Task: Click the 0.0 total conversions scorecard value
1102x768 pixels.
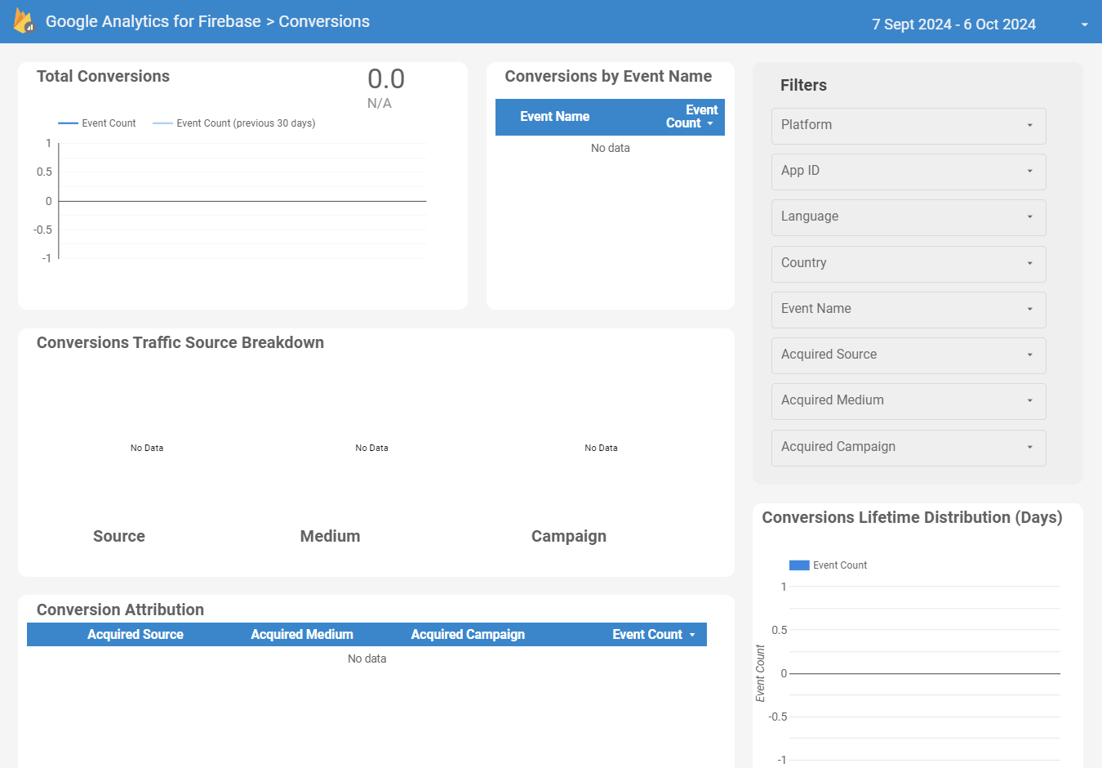Action: (x=386, y=79)
